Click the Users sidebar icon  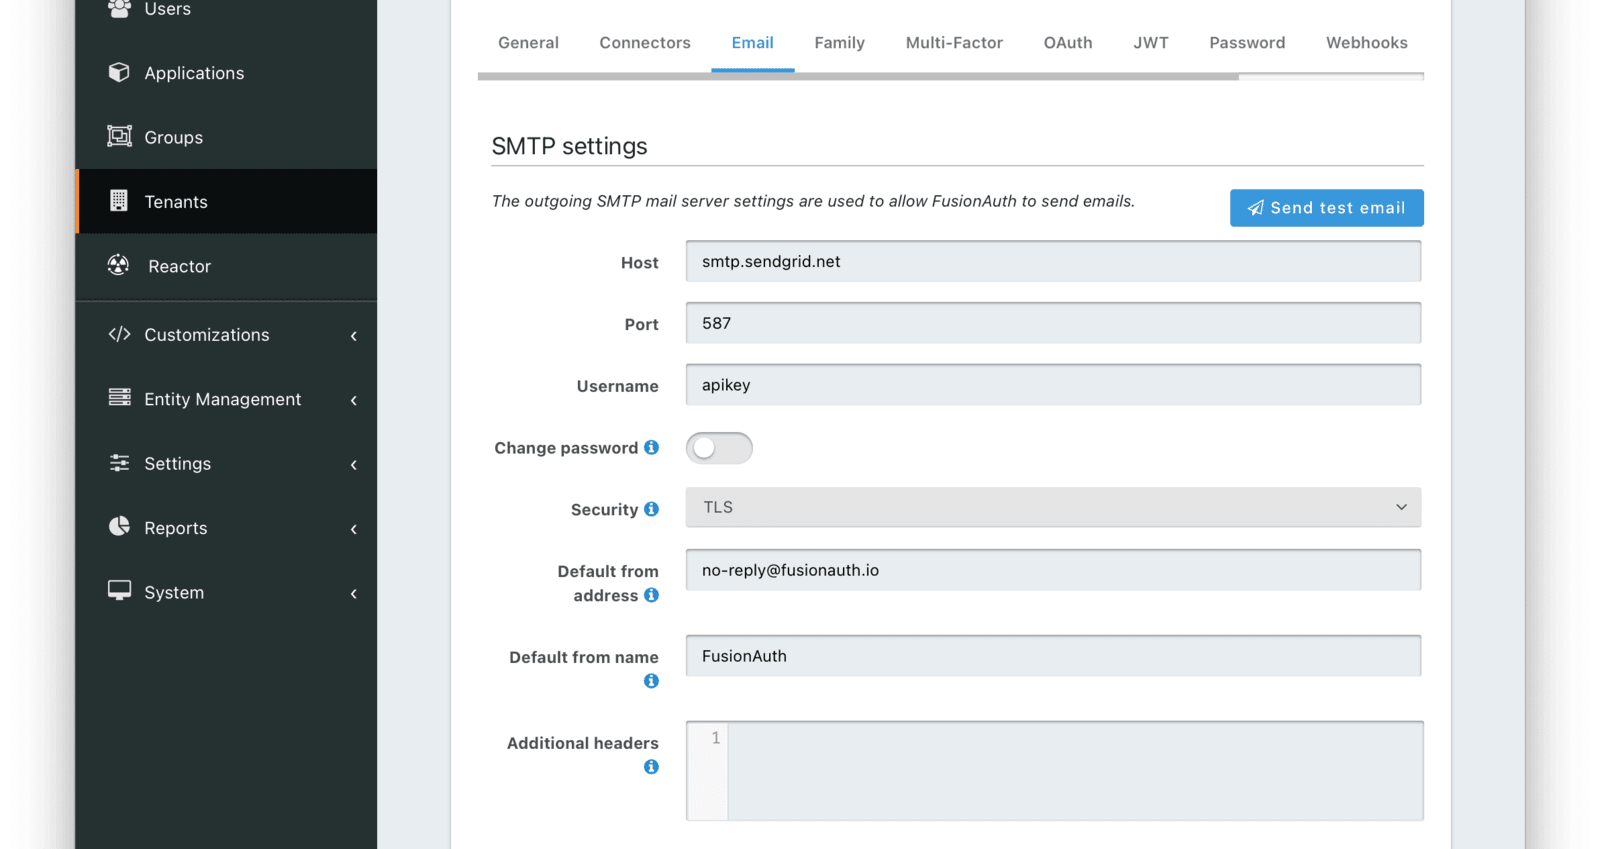[119, 9]
